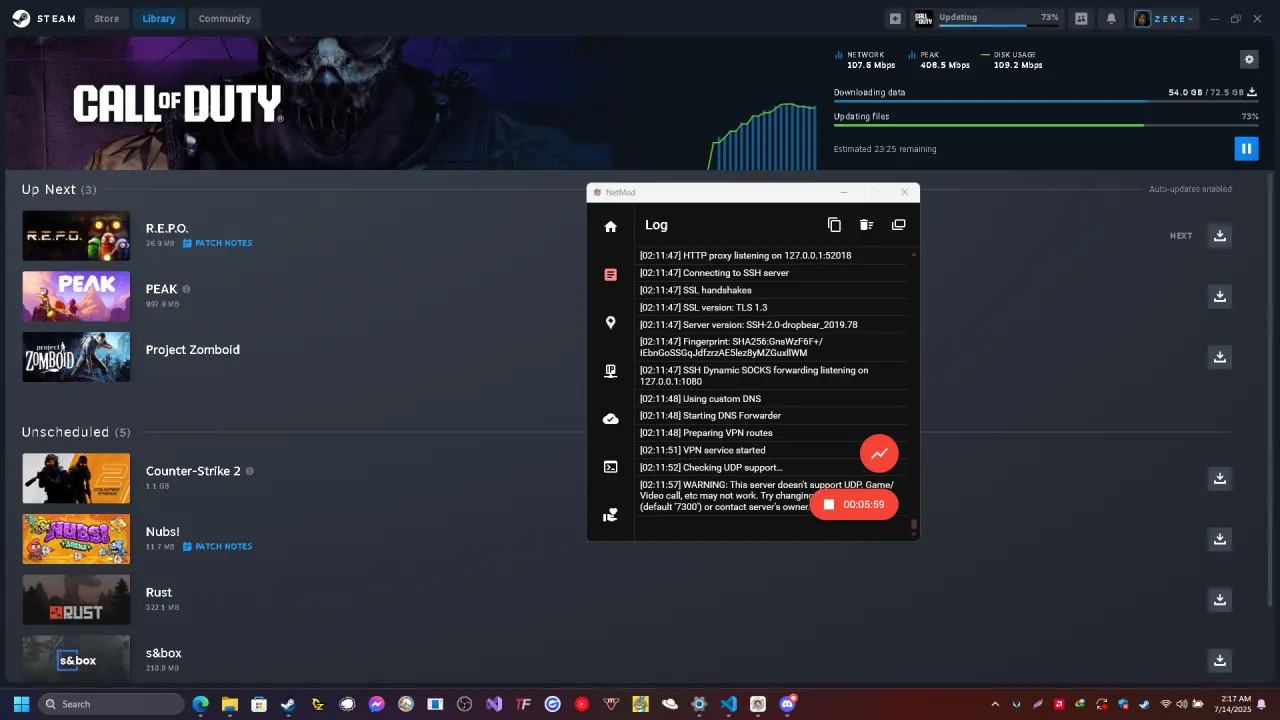
Task: Open NetMod cloud check icon page
Action: tap(610, 419)
